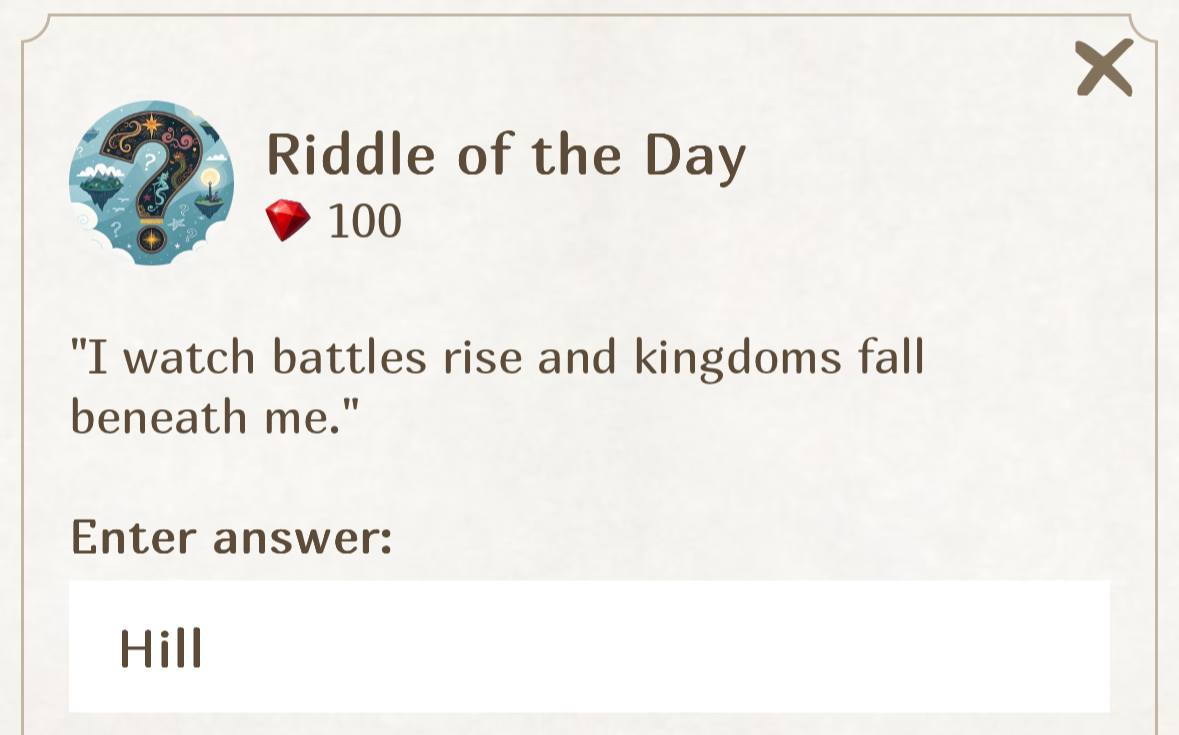This screenshot has width=1179, height=735.
Task: Click the "Enter answer:" label
Action: [231, 537]
